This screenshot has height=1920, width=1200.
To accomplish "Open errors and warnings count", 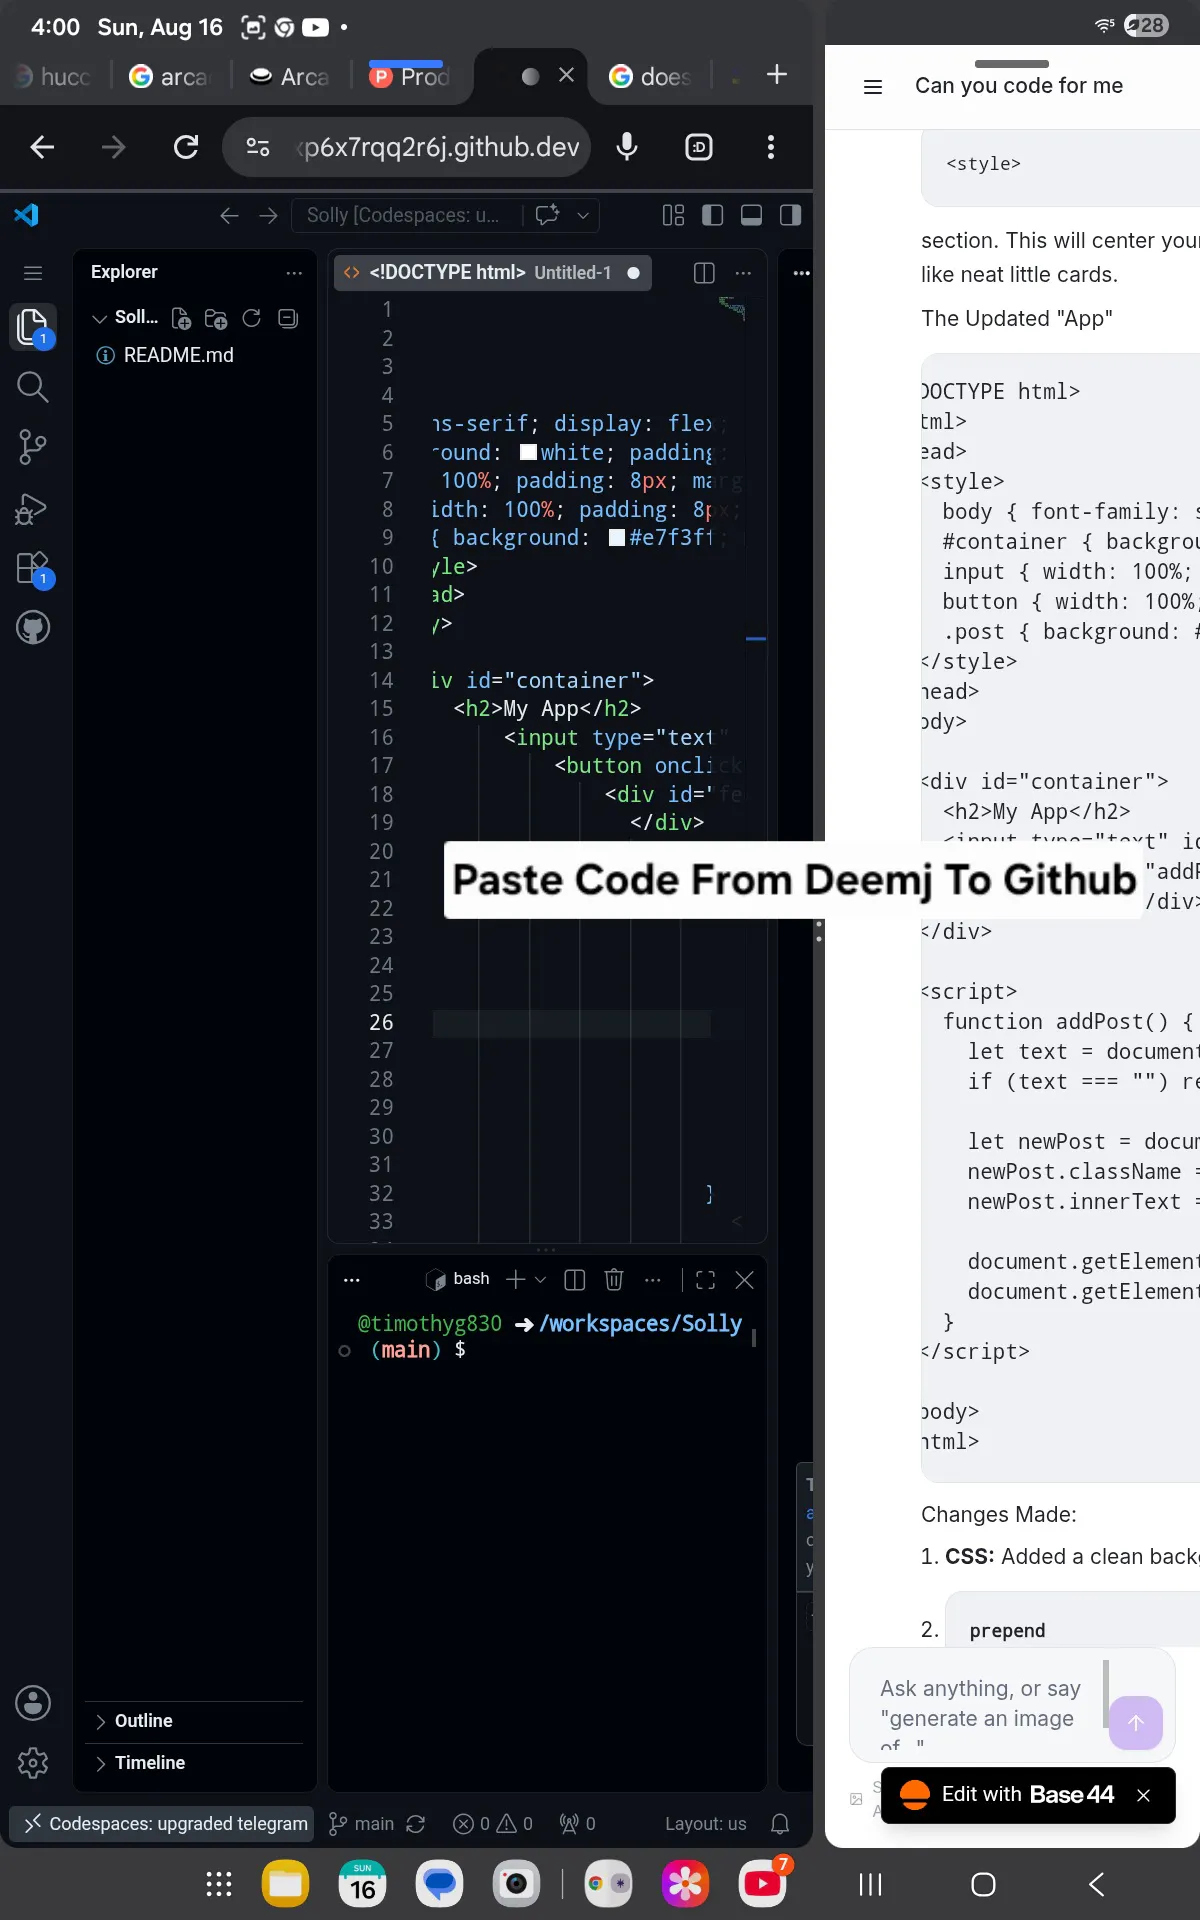I will [493, 1823].
